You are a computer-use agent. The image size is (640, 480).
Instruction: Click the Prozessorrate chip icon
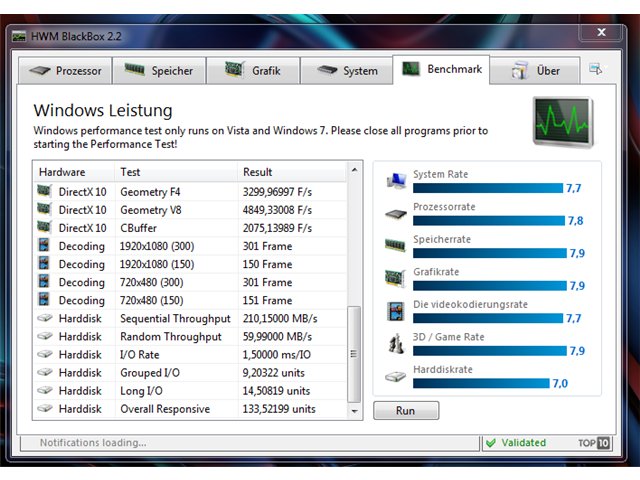tap(396, 214)
